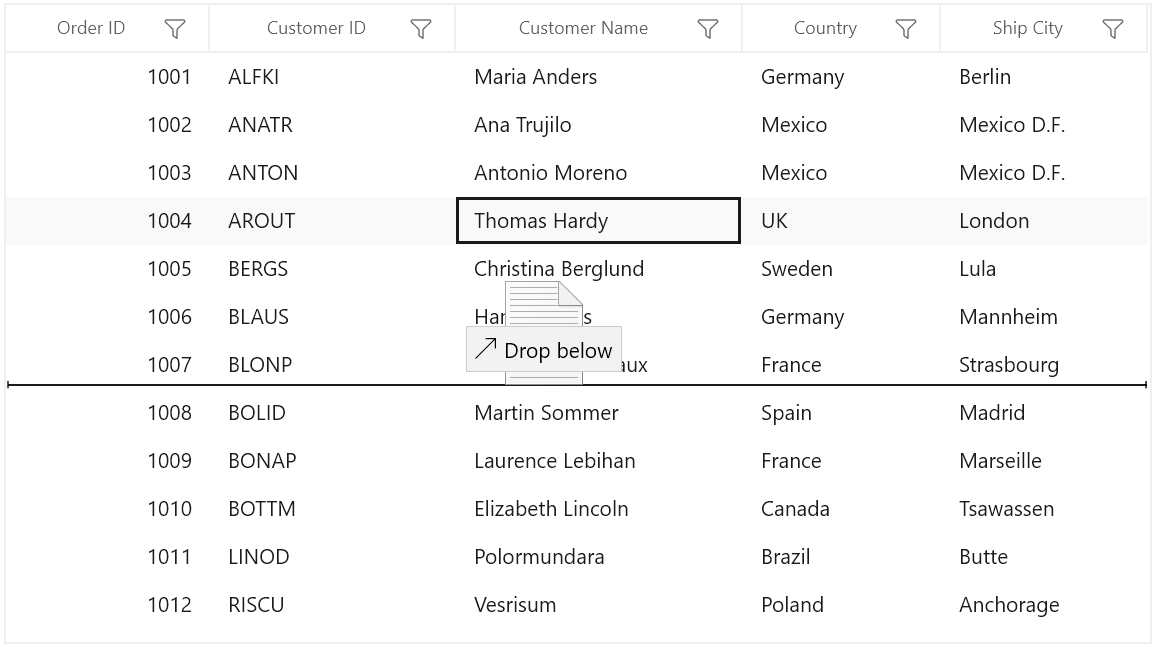Open the Customer Name filter icon

tap(708, 29)
